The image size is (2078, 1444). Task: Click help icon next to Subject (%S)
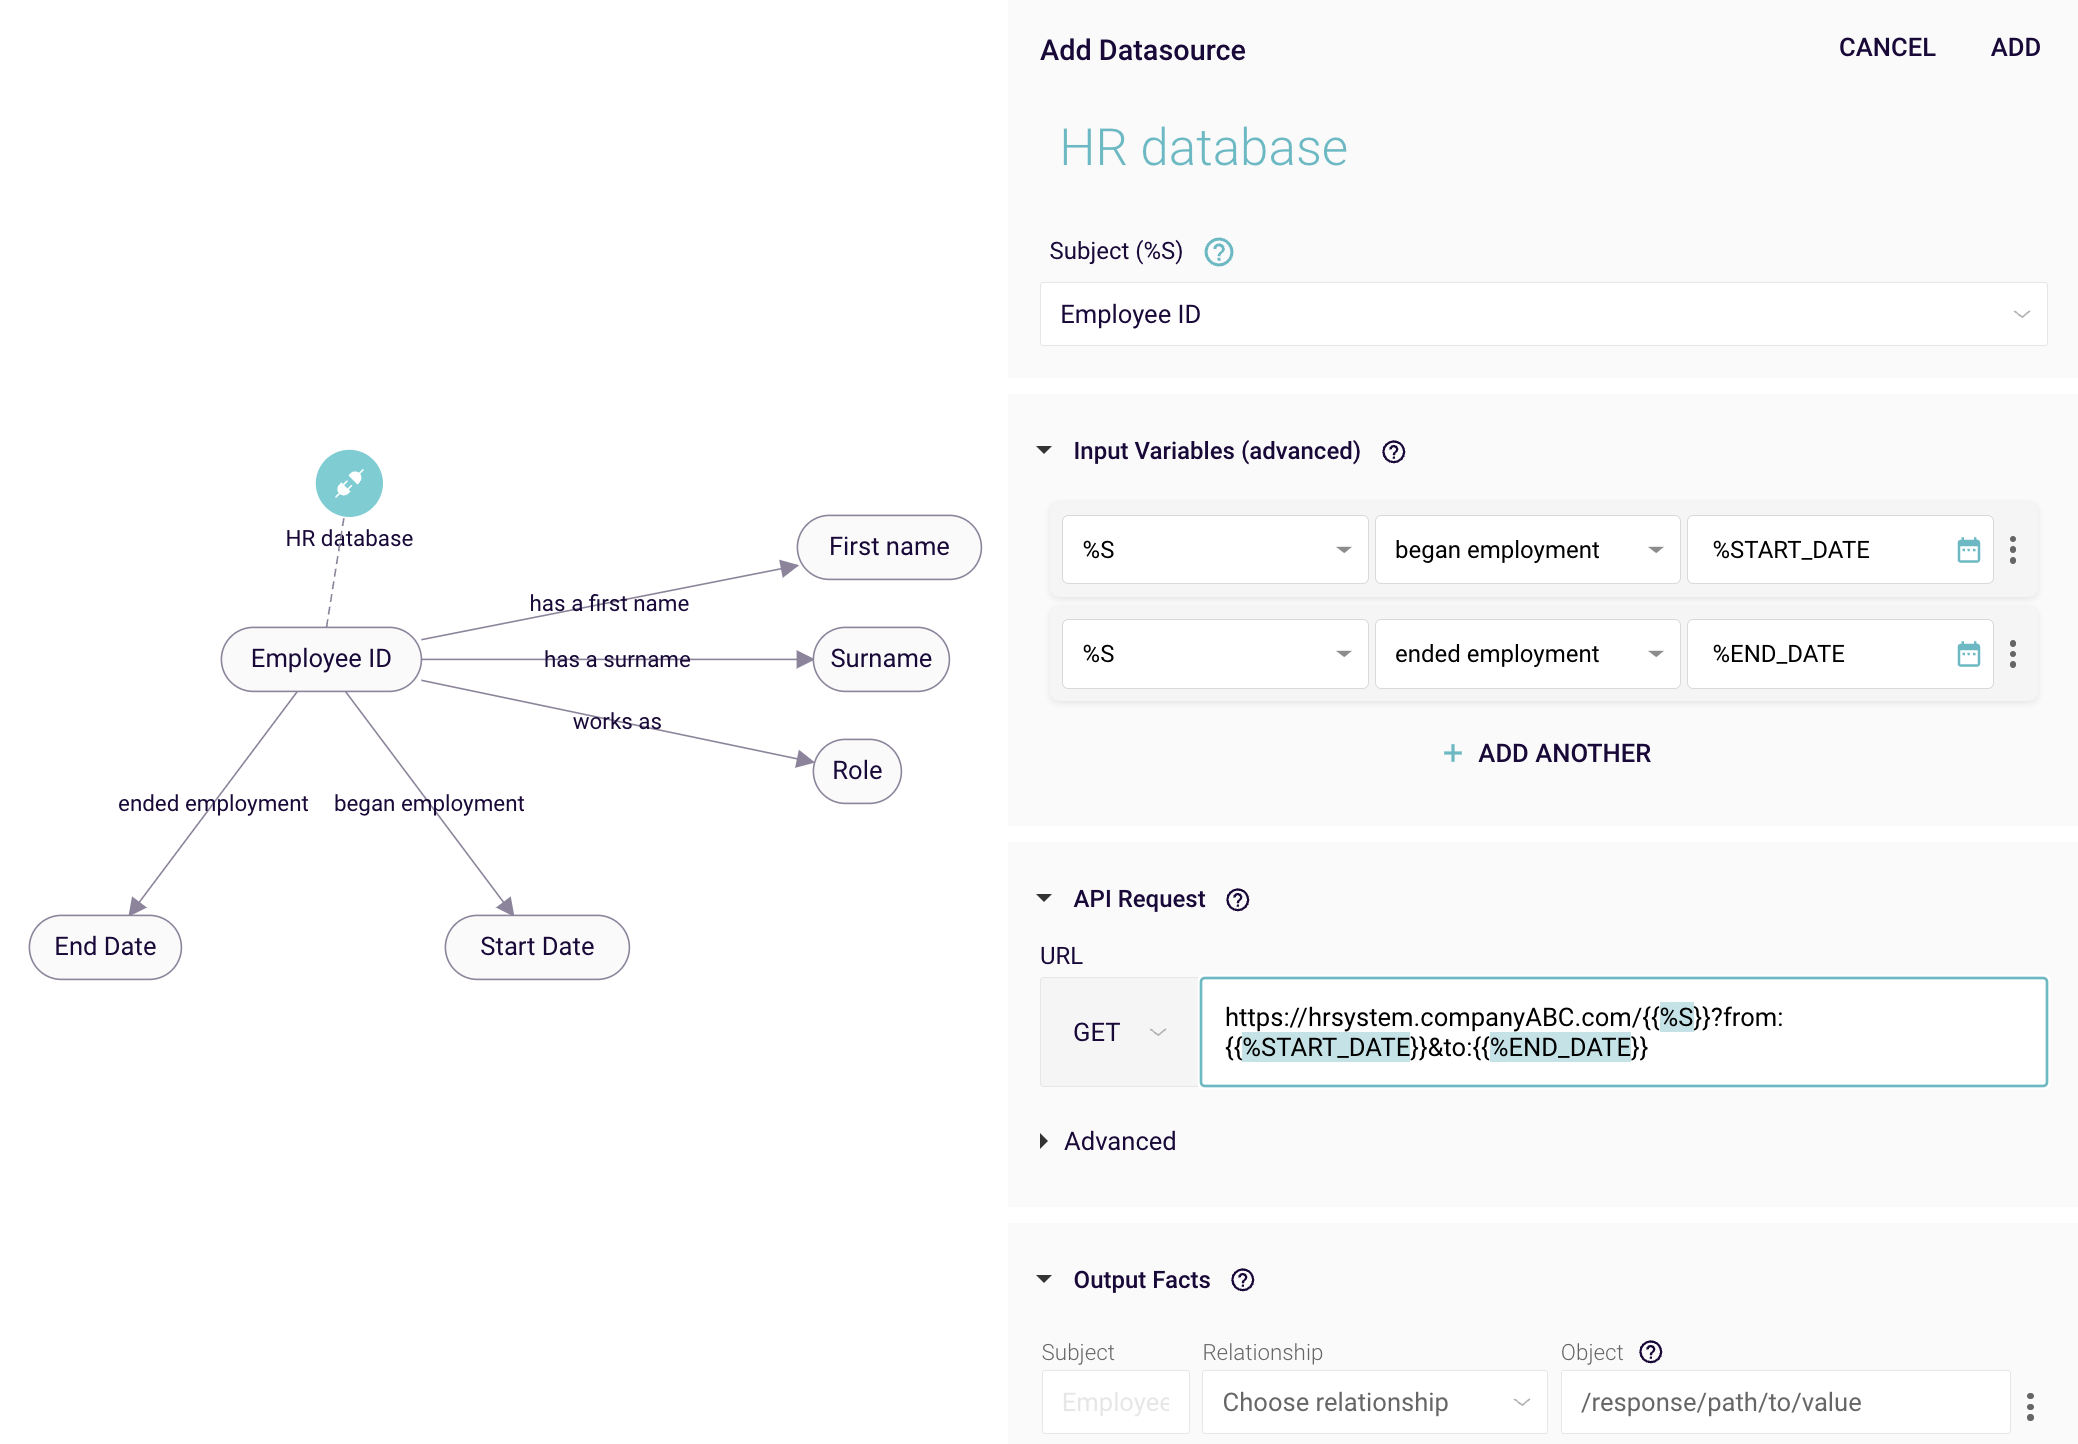1218,252
